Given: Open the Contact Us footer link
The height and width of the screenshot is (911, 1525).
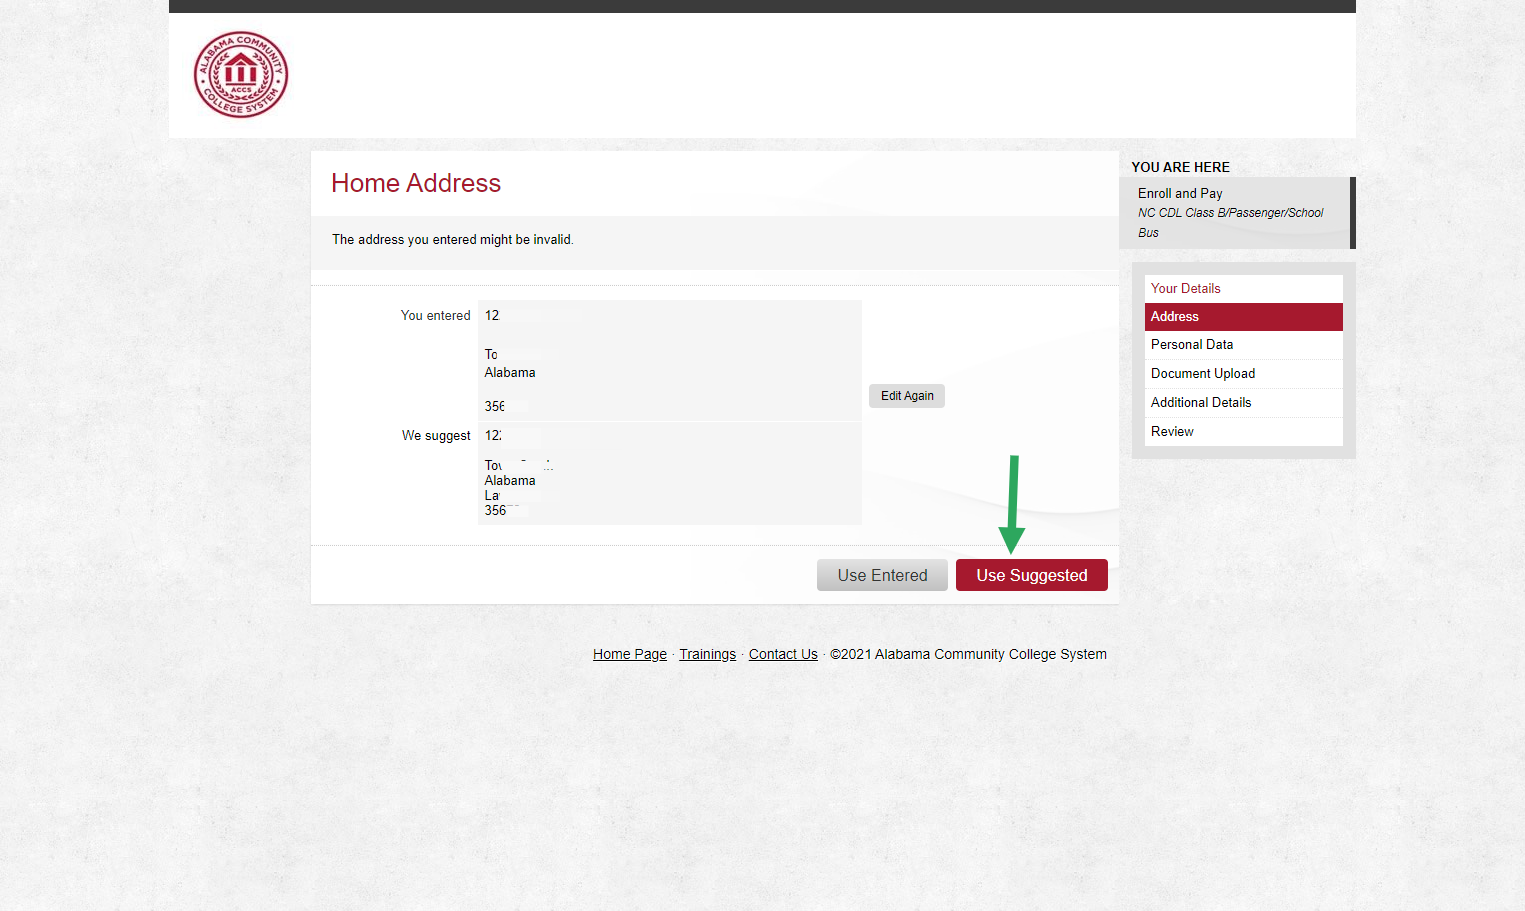Looking at the screenshot, I should click(x=783, y=654).
